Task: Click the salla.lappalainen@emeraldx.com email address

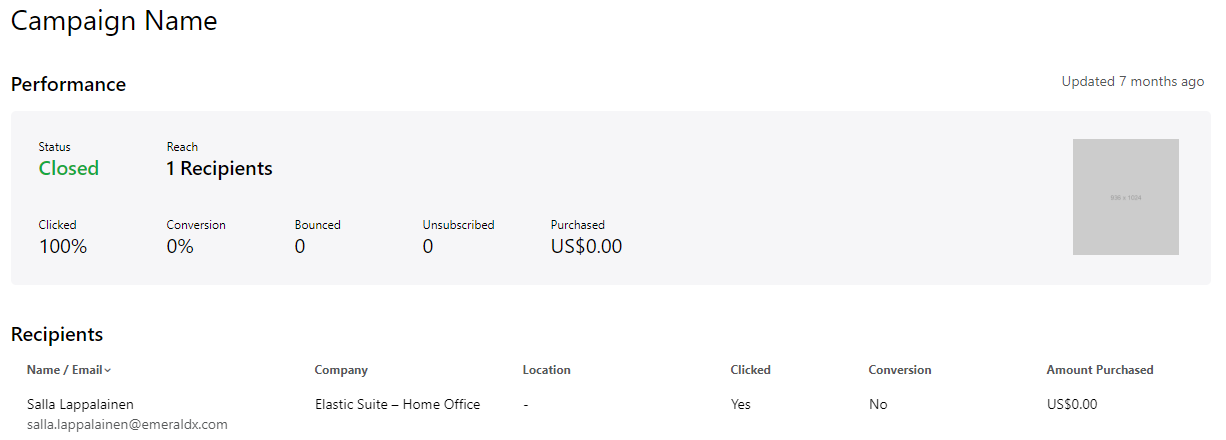Action: click(x=127, y=424)
